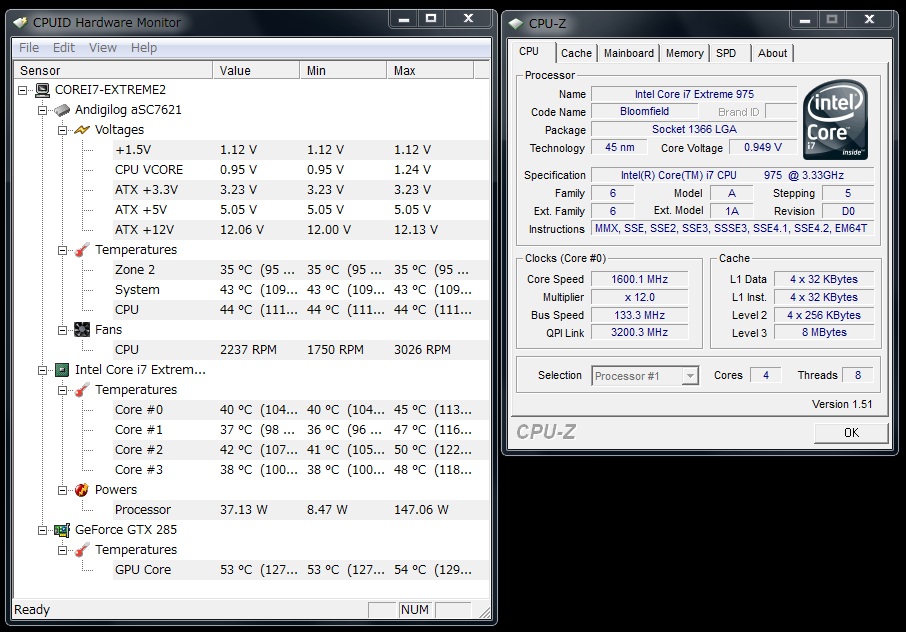Collapse the COREI7-EXTREME2 root node
This screenshot has width=906, height=632.
coord(24,90)
